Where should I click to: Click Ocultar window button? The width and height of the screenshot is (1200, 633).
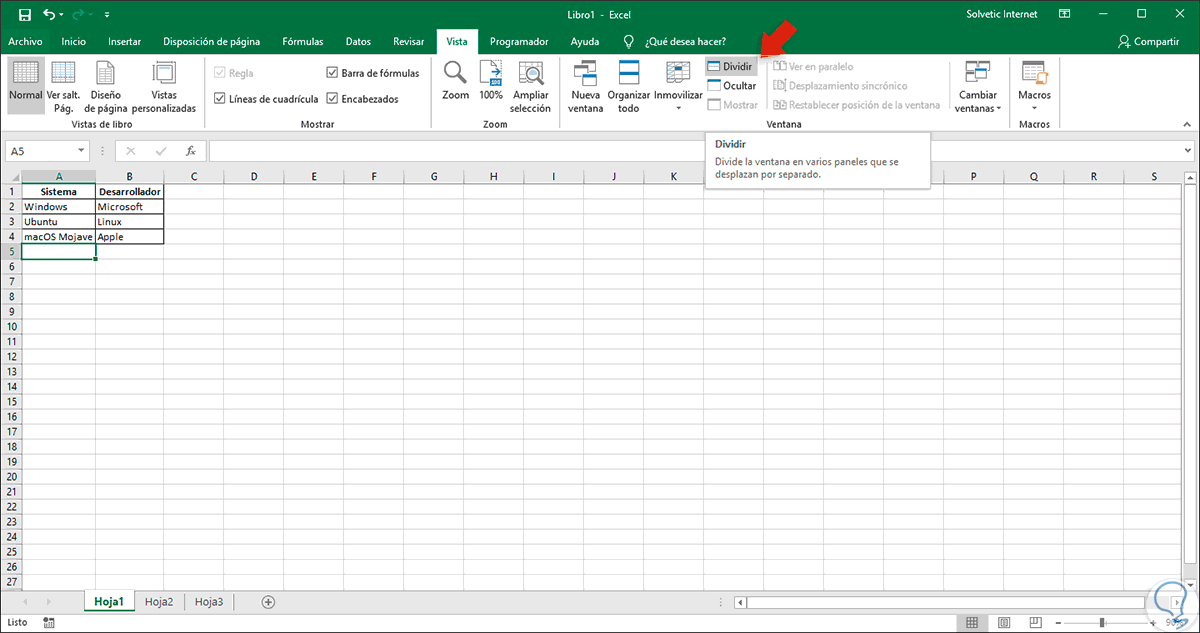[x=732, y=86]
